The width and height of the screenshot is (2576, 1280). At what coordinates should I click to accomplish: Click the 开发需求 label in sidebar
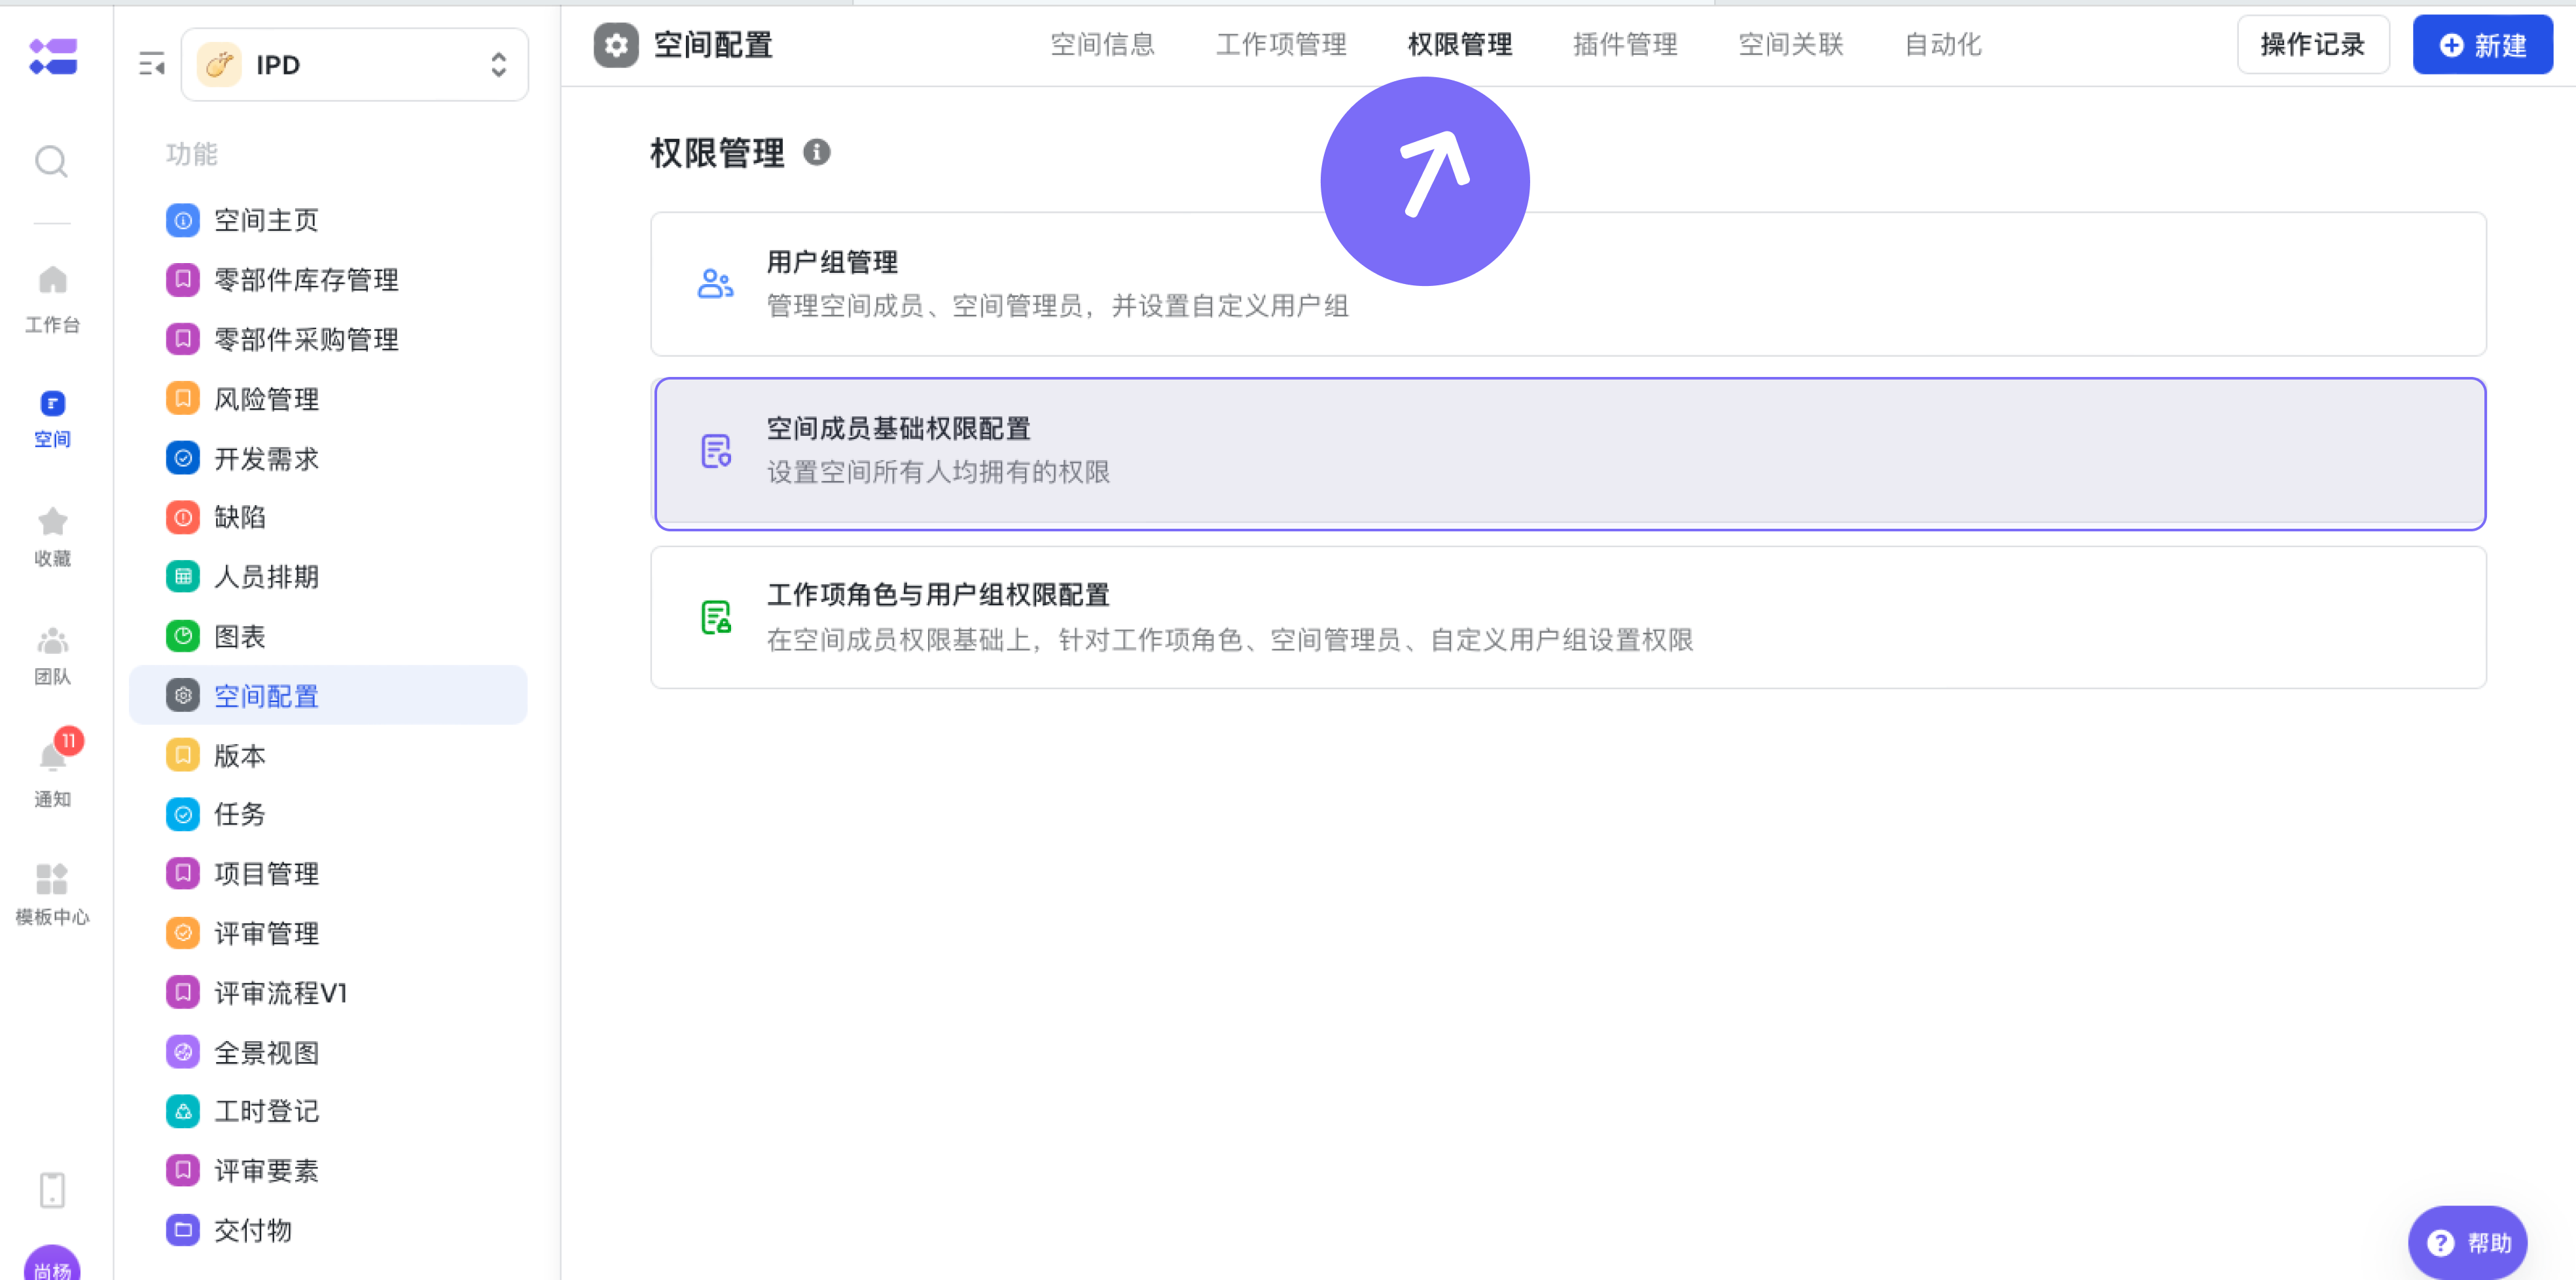[267, 458]
